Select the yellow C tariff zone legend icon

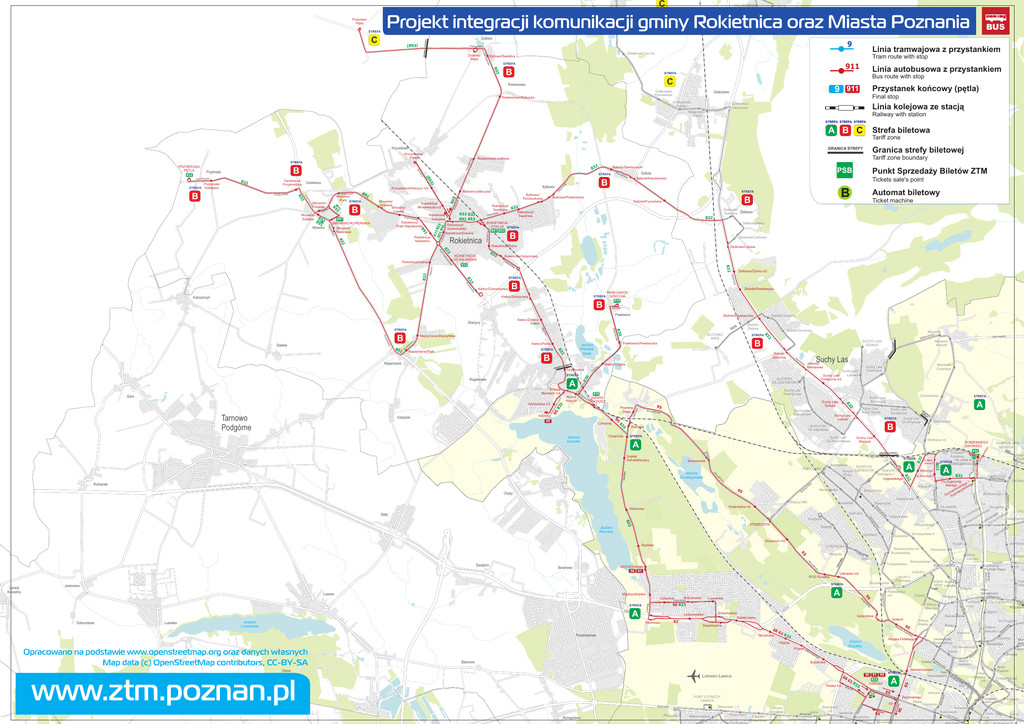click(x=859, y=130)
